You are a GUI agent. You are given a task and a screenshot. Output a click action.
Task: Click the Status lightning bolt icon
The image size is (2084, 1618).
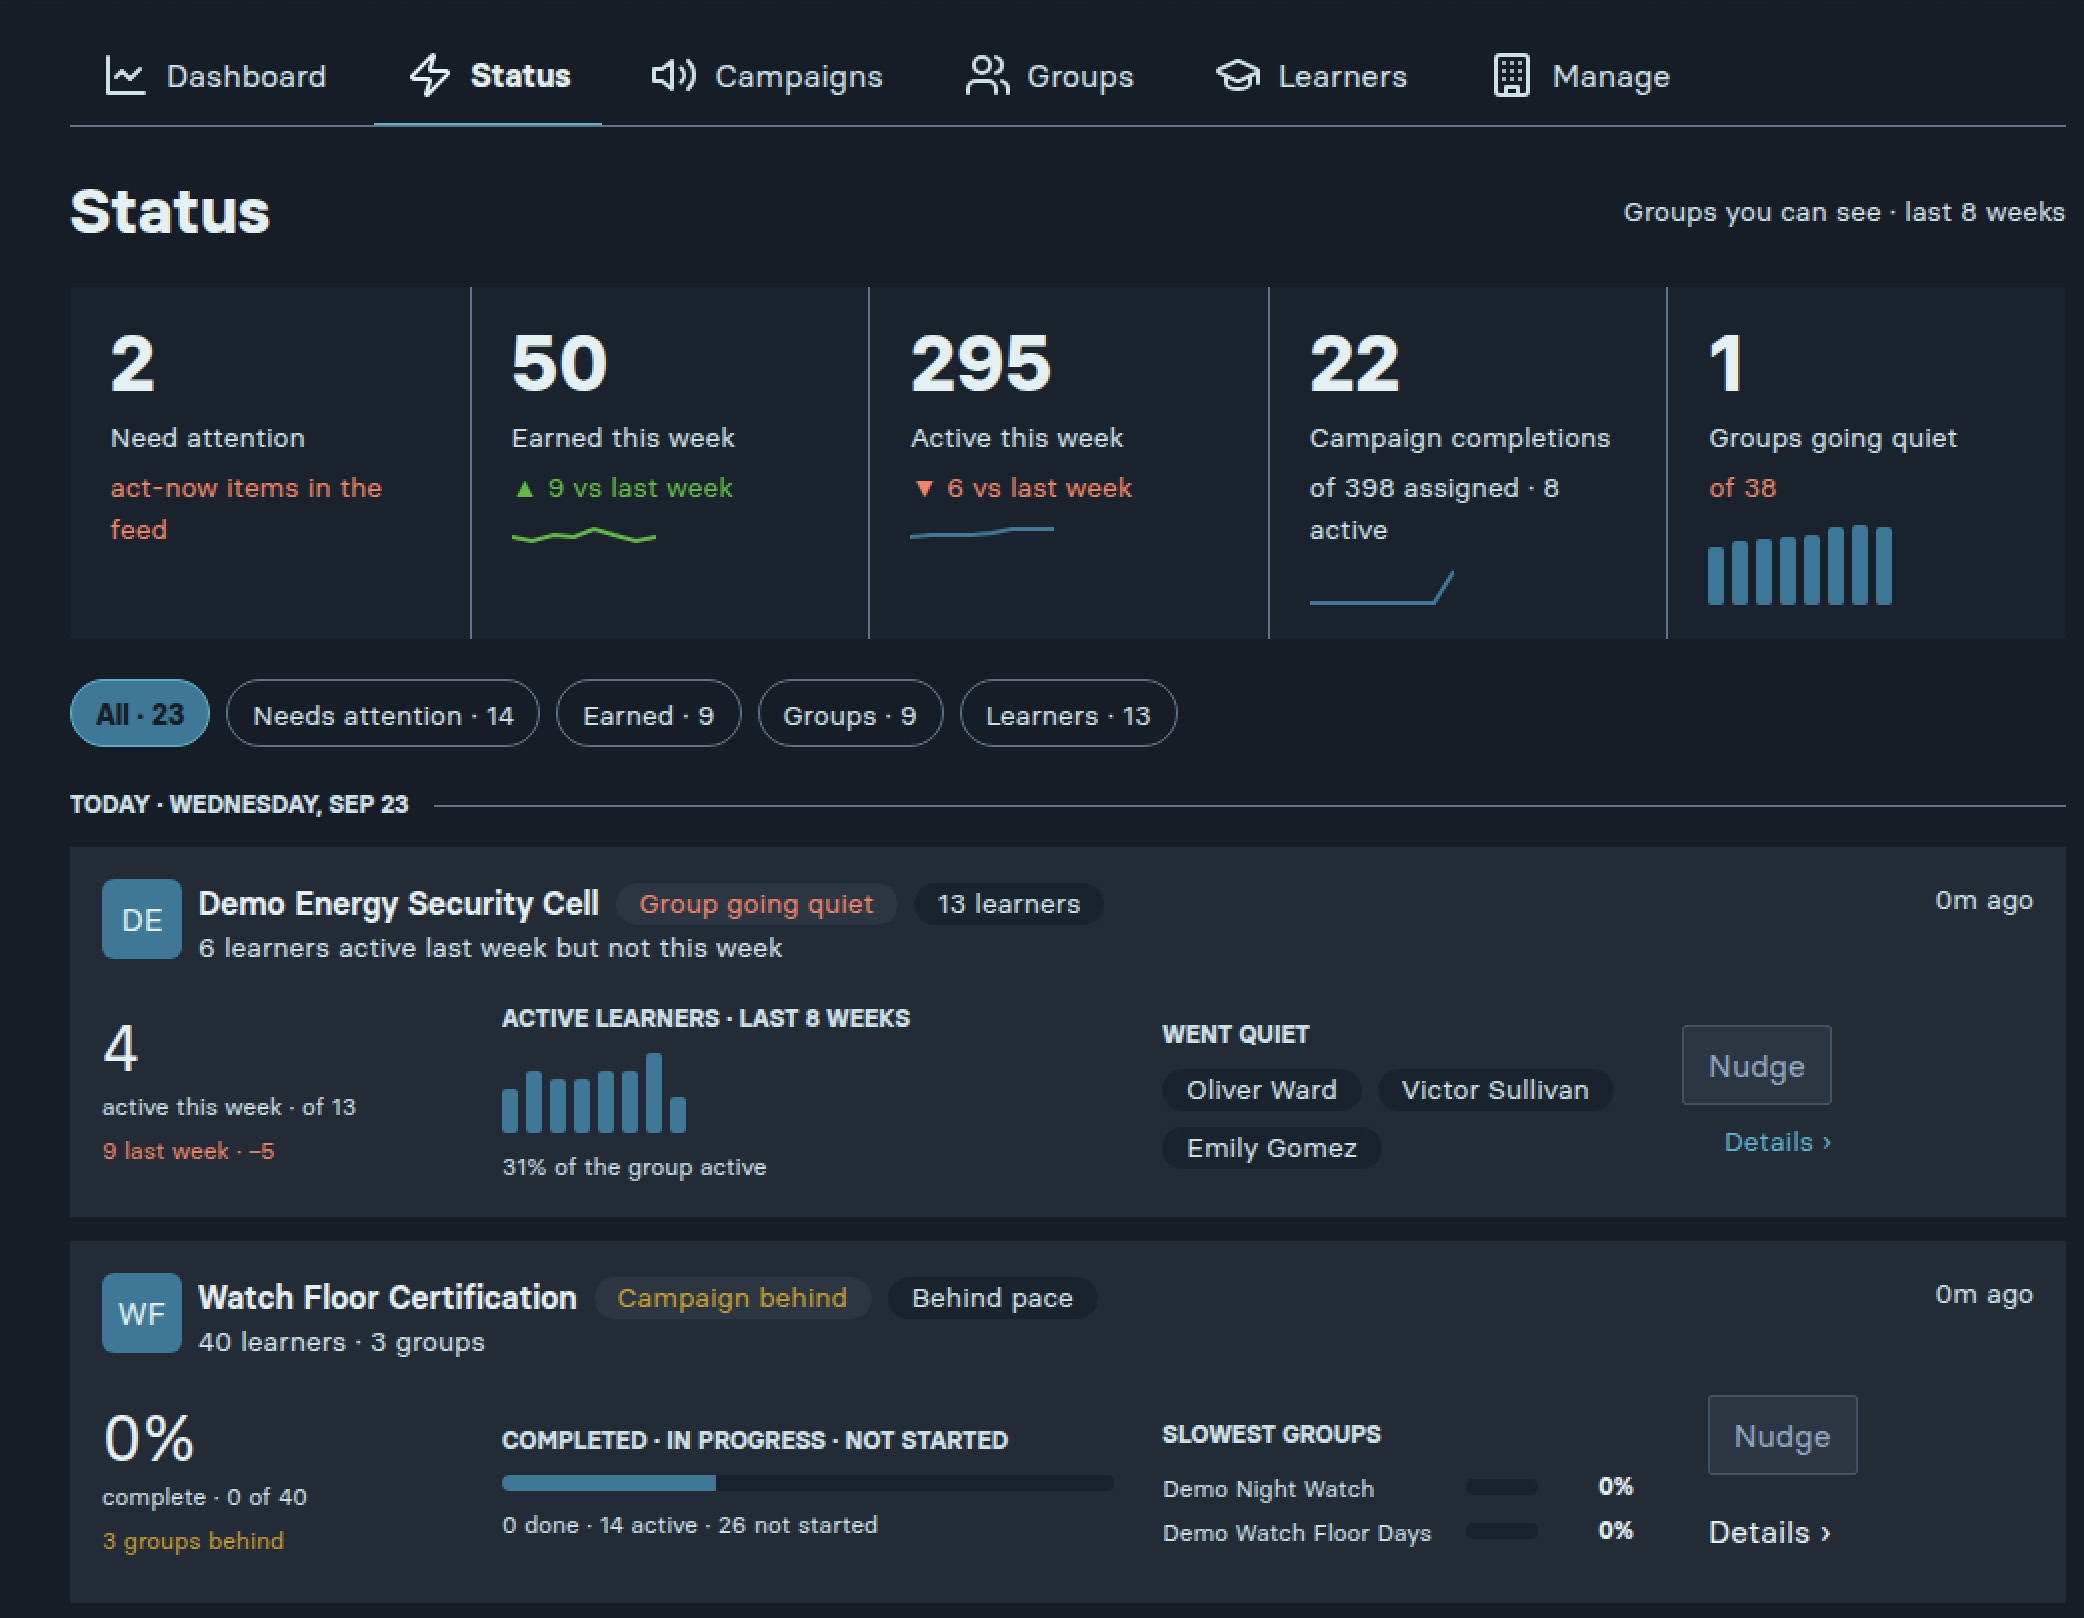pyautogui.click(x=430, y=76)
